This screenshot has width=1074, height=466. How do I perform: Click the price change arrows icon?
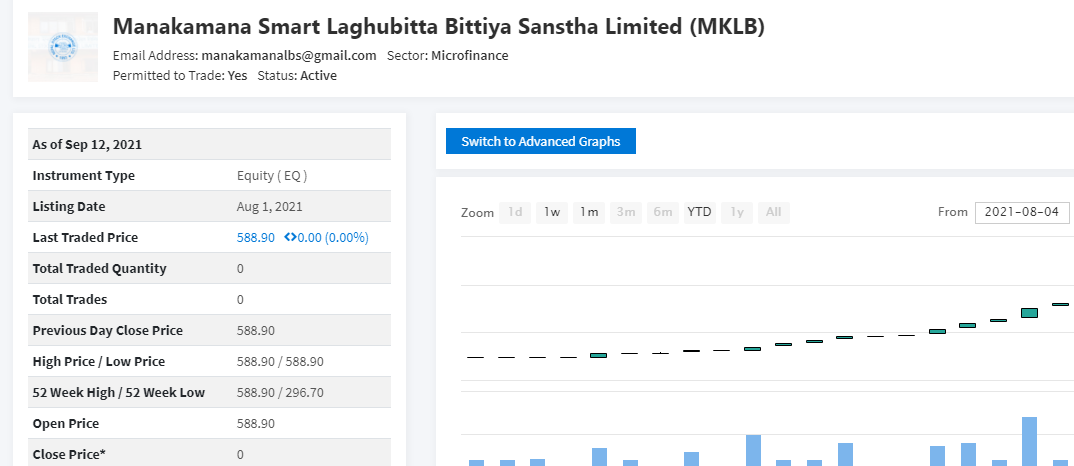click(290, 238)
